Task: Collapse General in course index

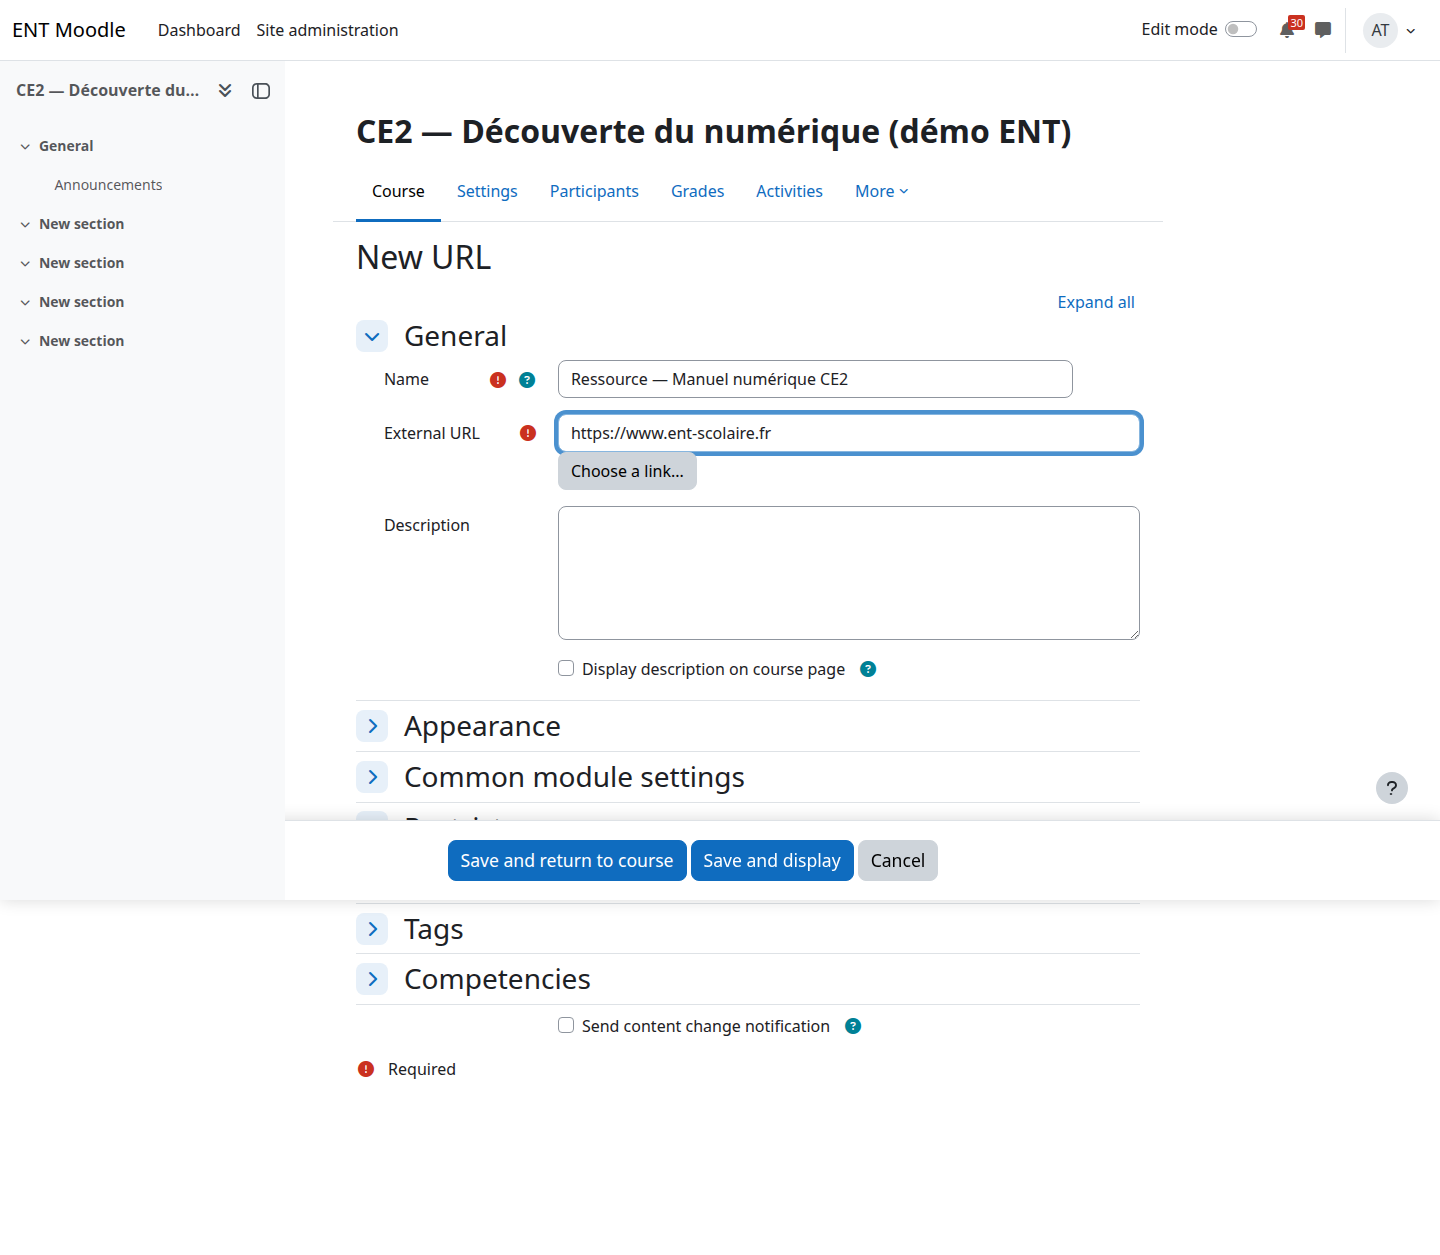Action: [x=25, y=146]
